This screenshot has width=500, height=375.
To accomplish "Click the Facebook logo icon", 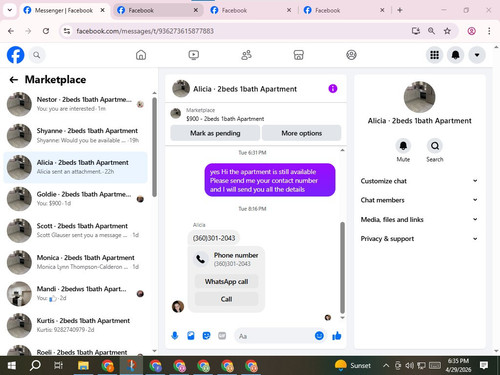I will [15, 55].
